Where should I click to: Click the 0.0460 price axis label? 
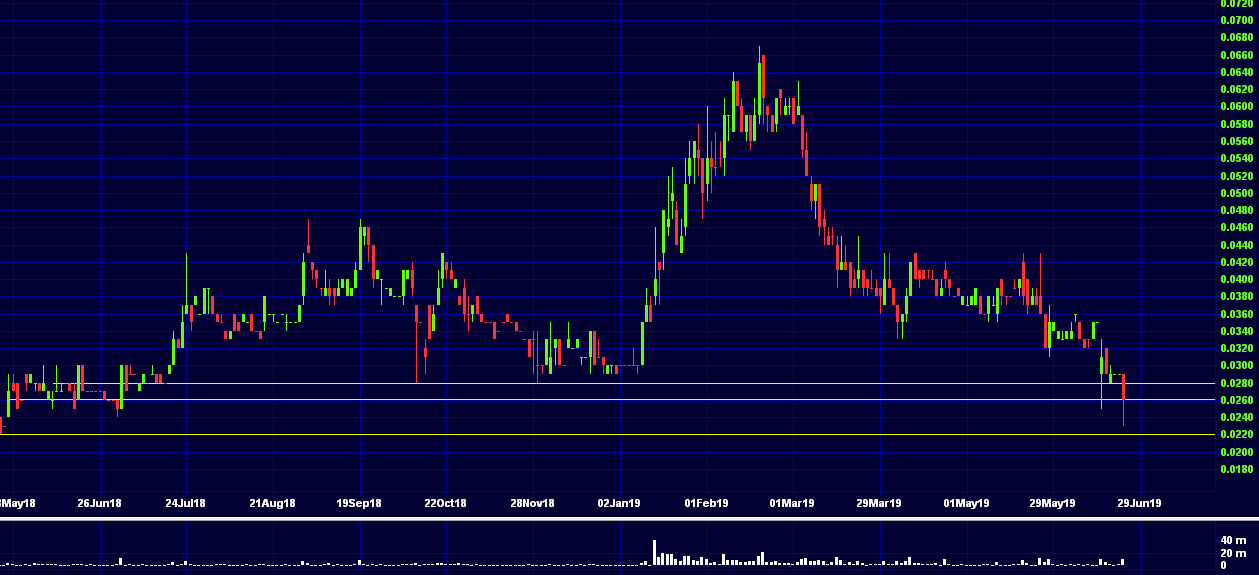(x=1237, y=228)
